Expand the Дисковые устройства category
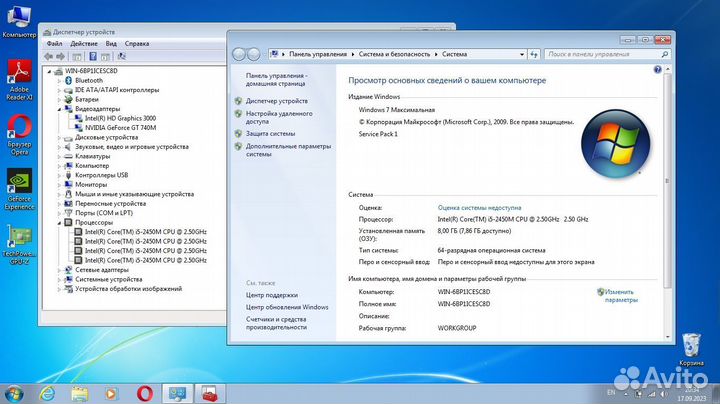This screenshot has height=404, width=720. coord(59,137)
